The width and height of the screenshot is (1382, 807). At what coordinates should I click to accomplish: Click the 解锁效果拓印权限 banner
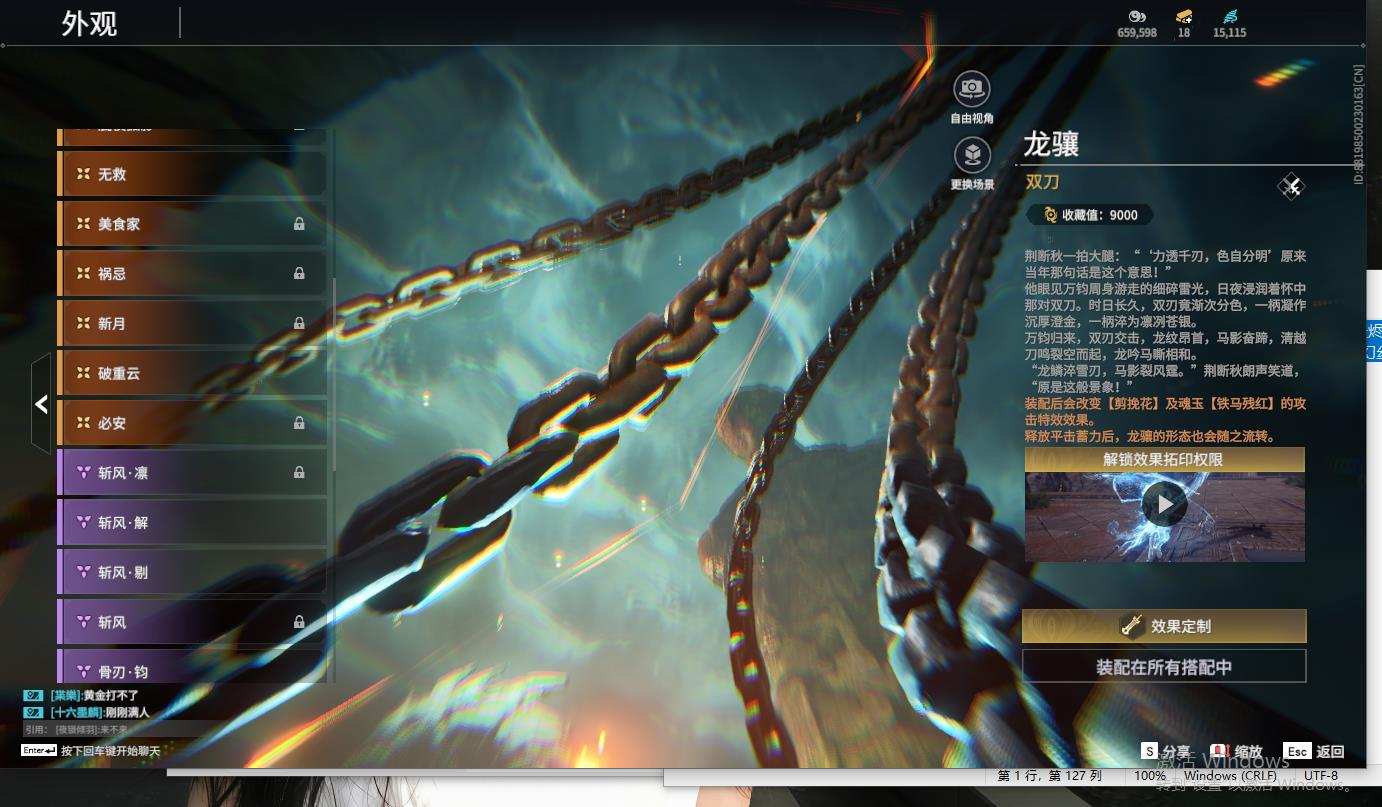pyautogui.click(x=1164, y=459)
